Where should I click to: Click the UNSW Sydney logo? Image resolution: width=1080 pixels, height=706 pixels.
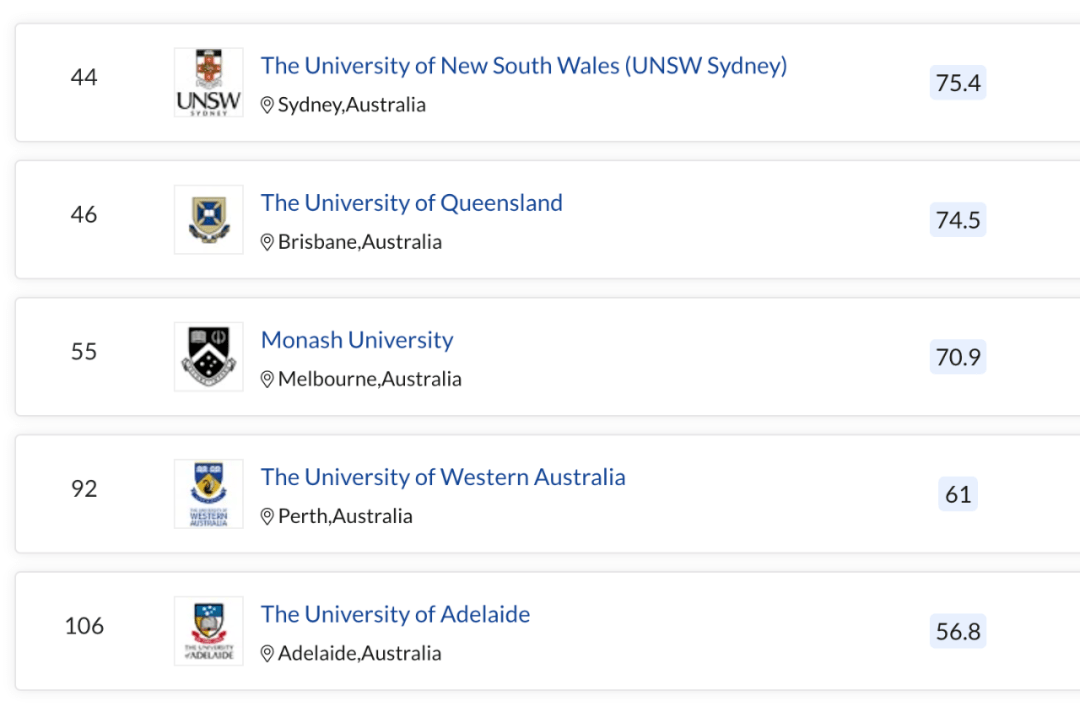pos(209,82)
